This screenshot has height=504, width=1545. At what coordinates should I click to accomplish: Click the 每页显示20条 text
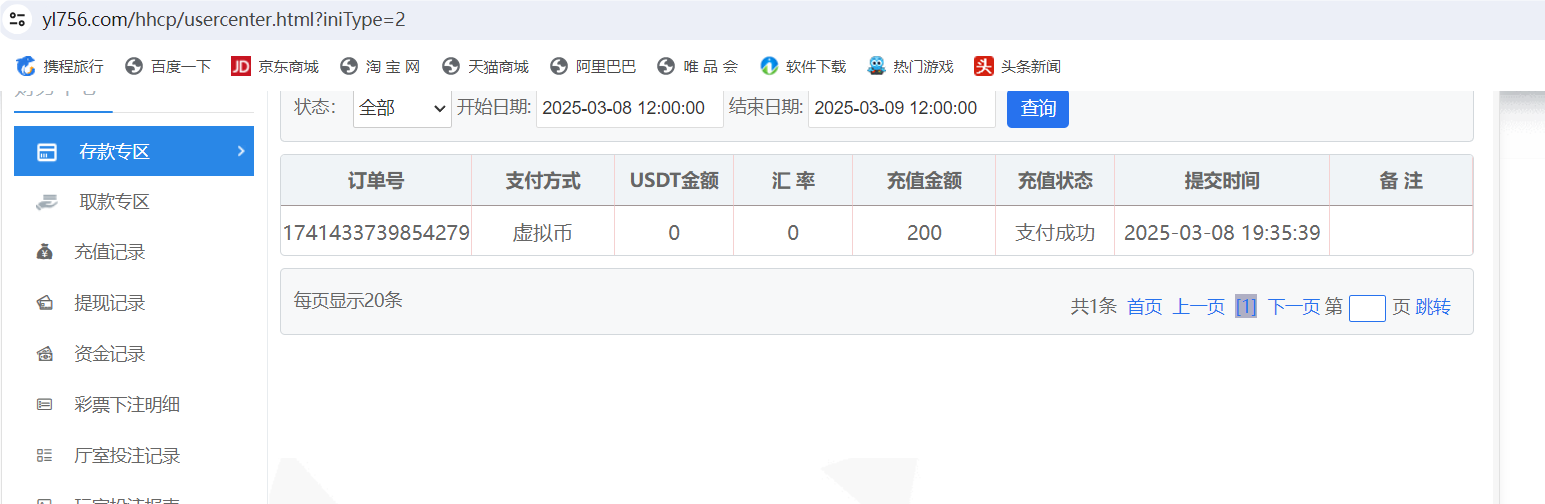(348, 300)
